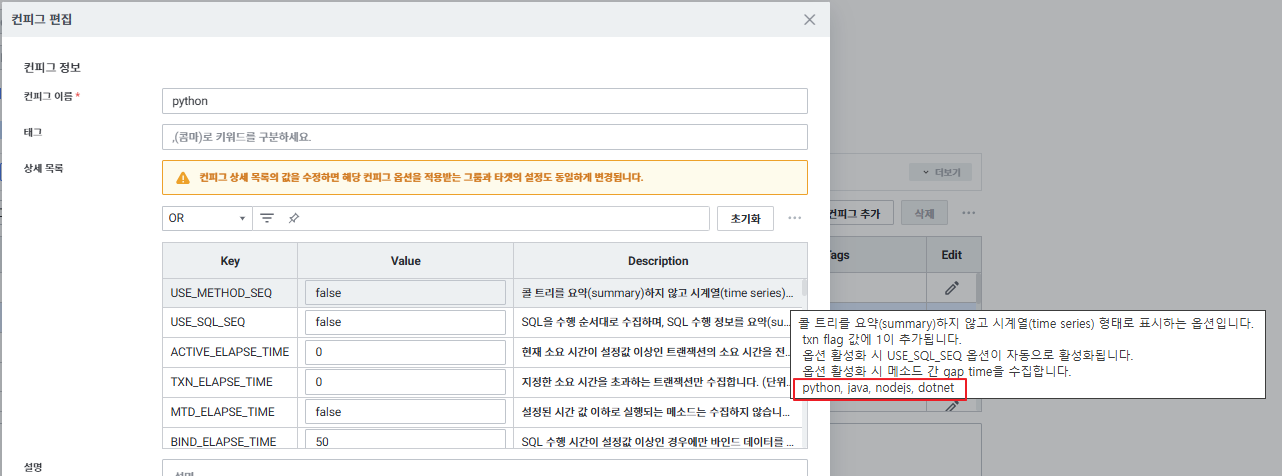Expand the 더보기 dropdown

pos(939,173)
